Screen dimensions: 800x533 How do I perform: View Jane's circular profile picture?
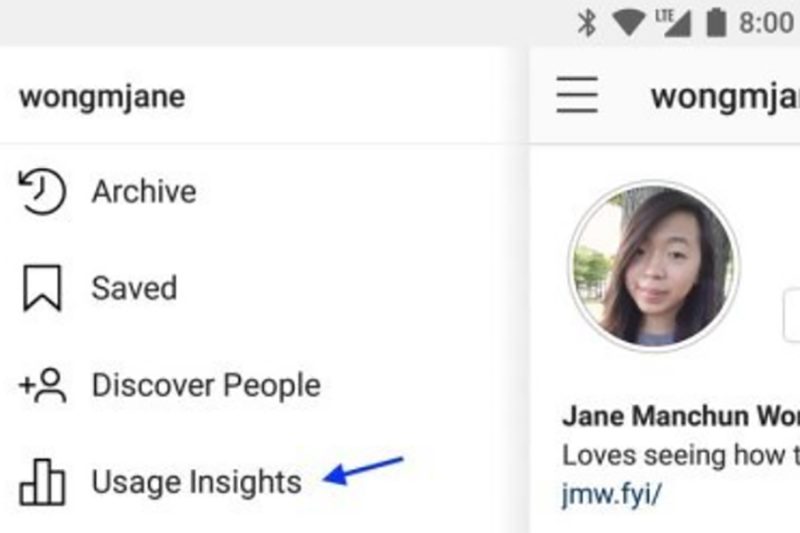click(654, 266)
